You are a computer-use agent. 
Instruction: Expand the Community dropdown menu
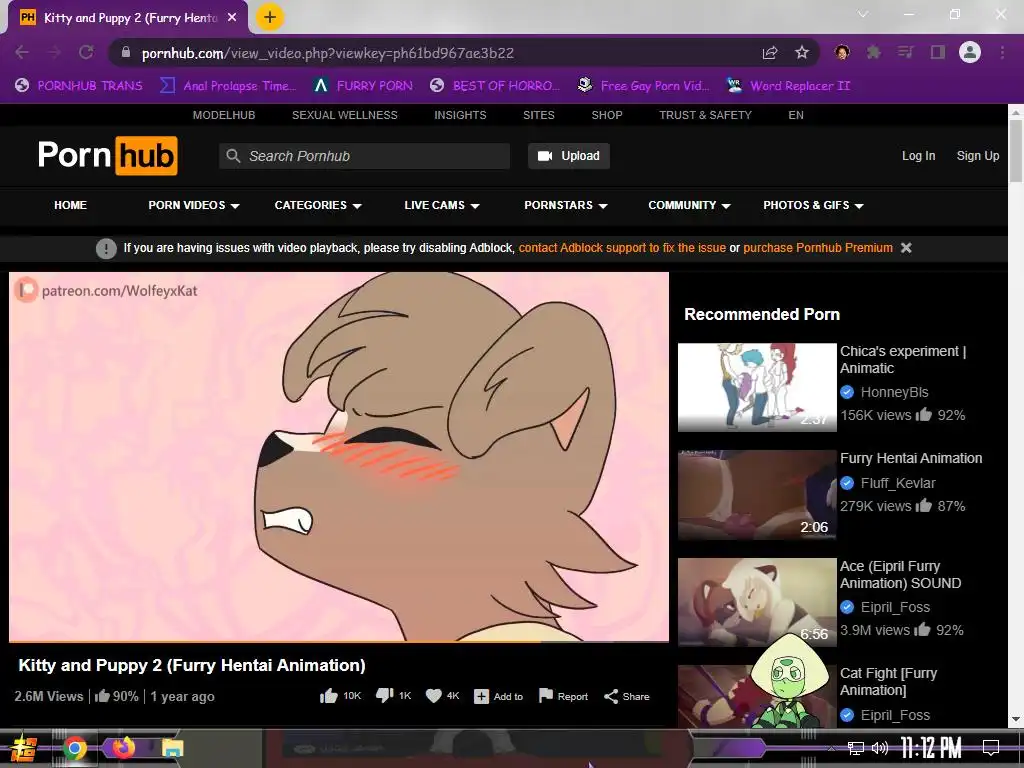pyautogui.click(x=689, y=205)
